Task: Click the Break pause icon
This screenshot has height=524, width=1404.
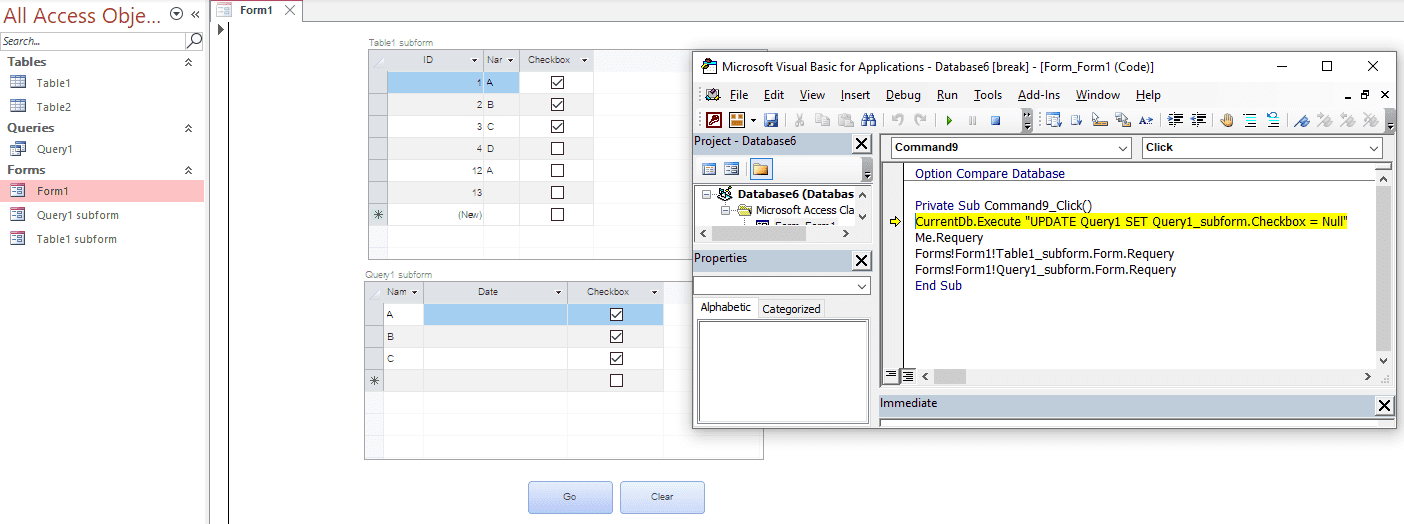Action: point(972,120)
